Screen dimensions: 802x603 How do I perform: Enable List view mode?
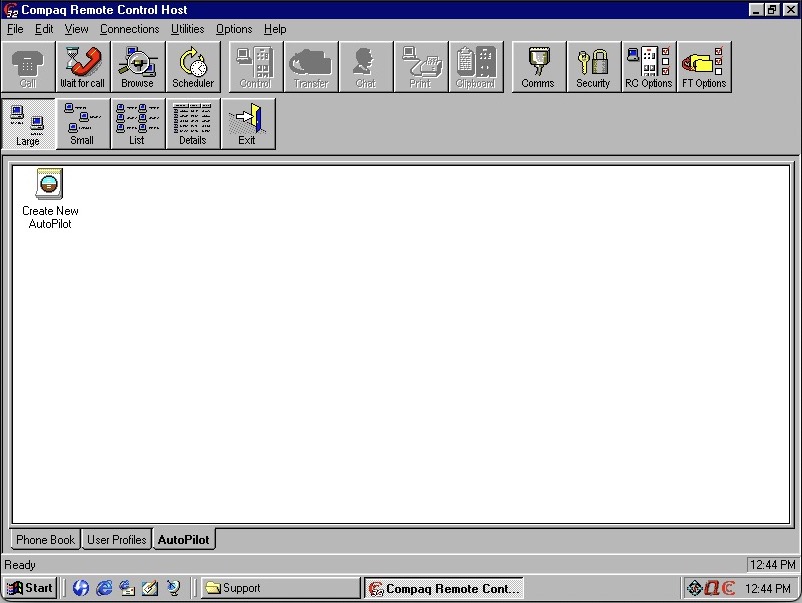(x=137, y=123)
